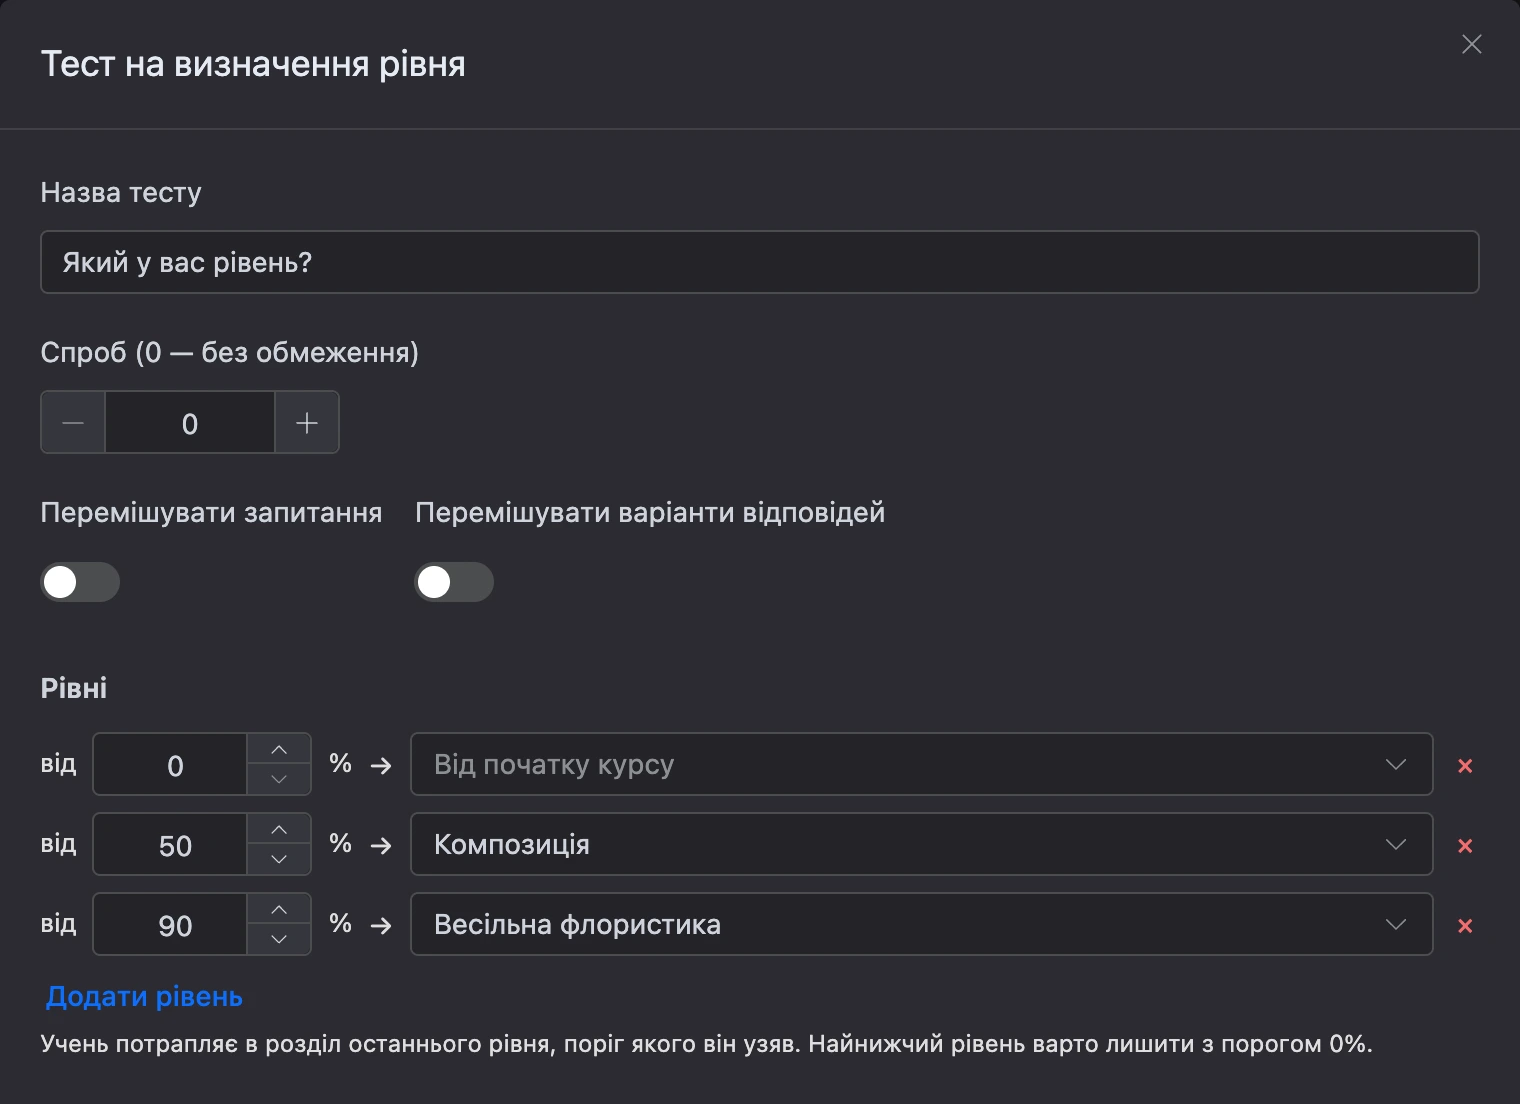Delete the 'Весільна флористика' level row
The image size is (1520, 1104).
click(1465, 926)
